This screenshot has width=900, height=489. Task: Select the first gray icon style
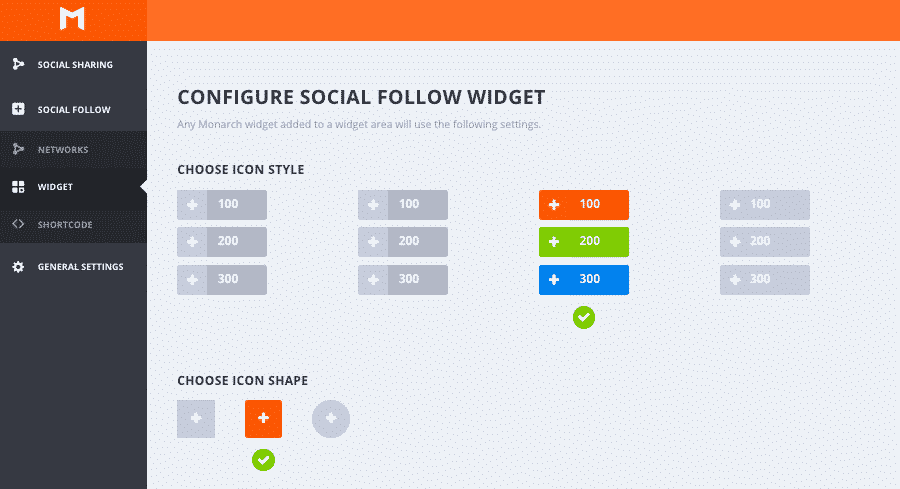[222, 242]
